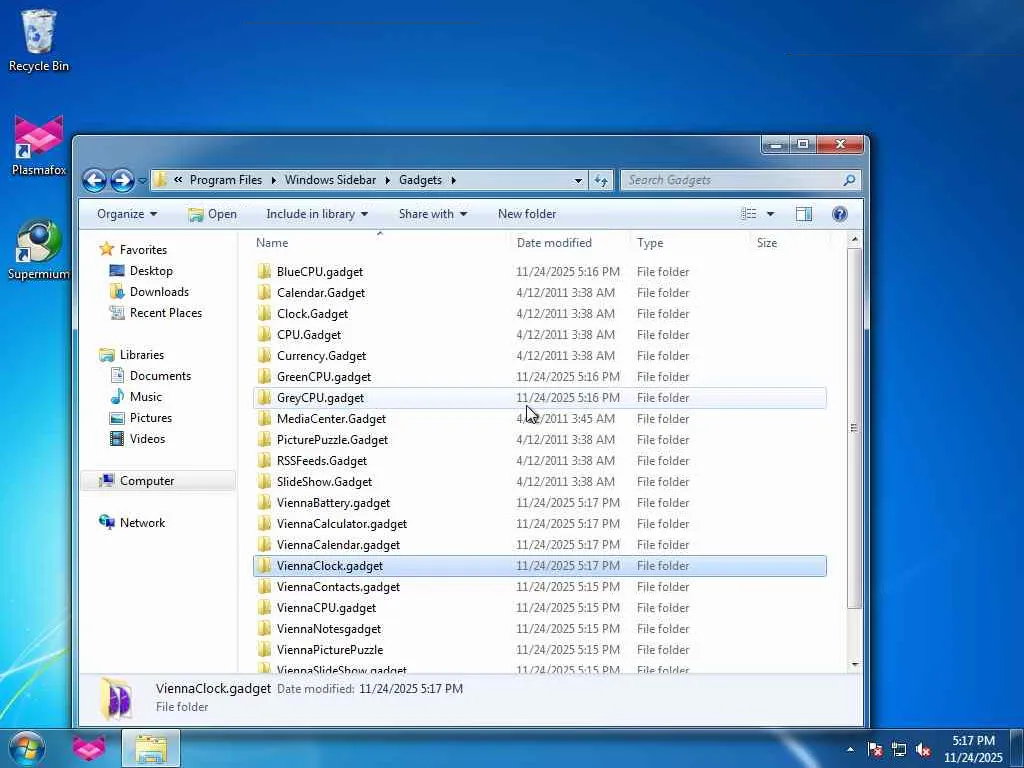
Task: Click the Forward navigation arrow
Action: pos(122,180)
